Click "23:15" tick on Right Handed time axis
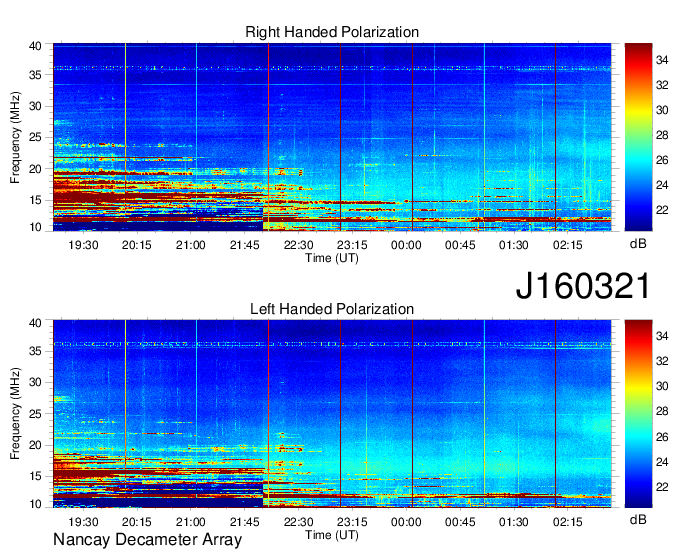The image size is (680, 552). (352, 245)
